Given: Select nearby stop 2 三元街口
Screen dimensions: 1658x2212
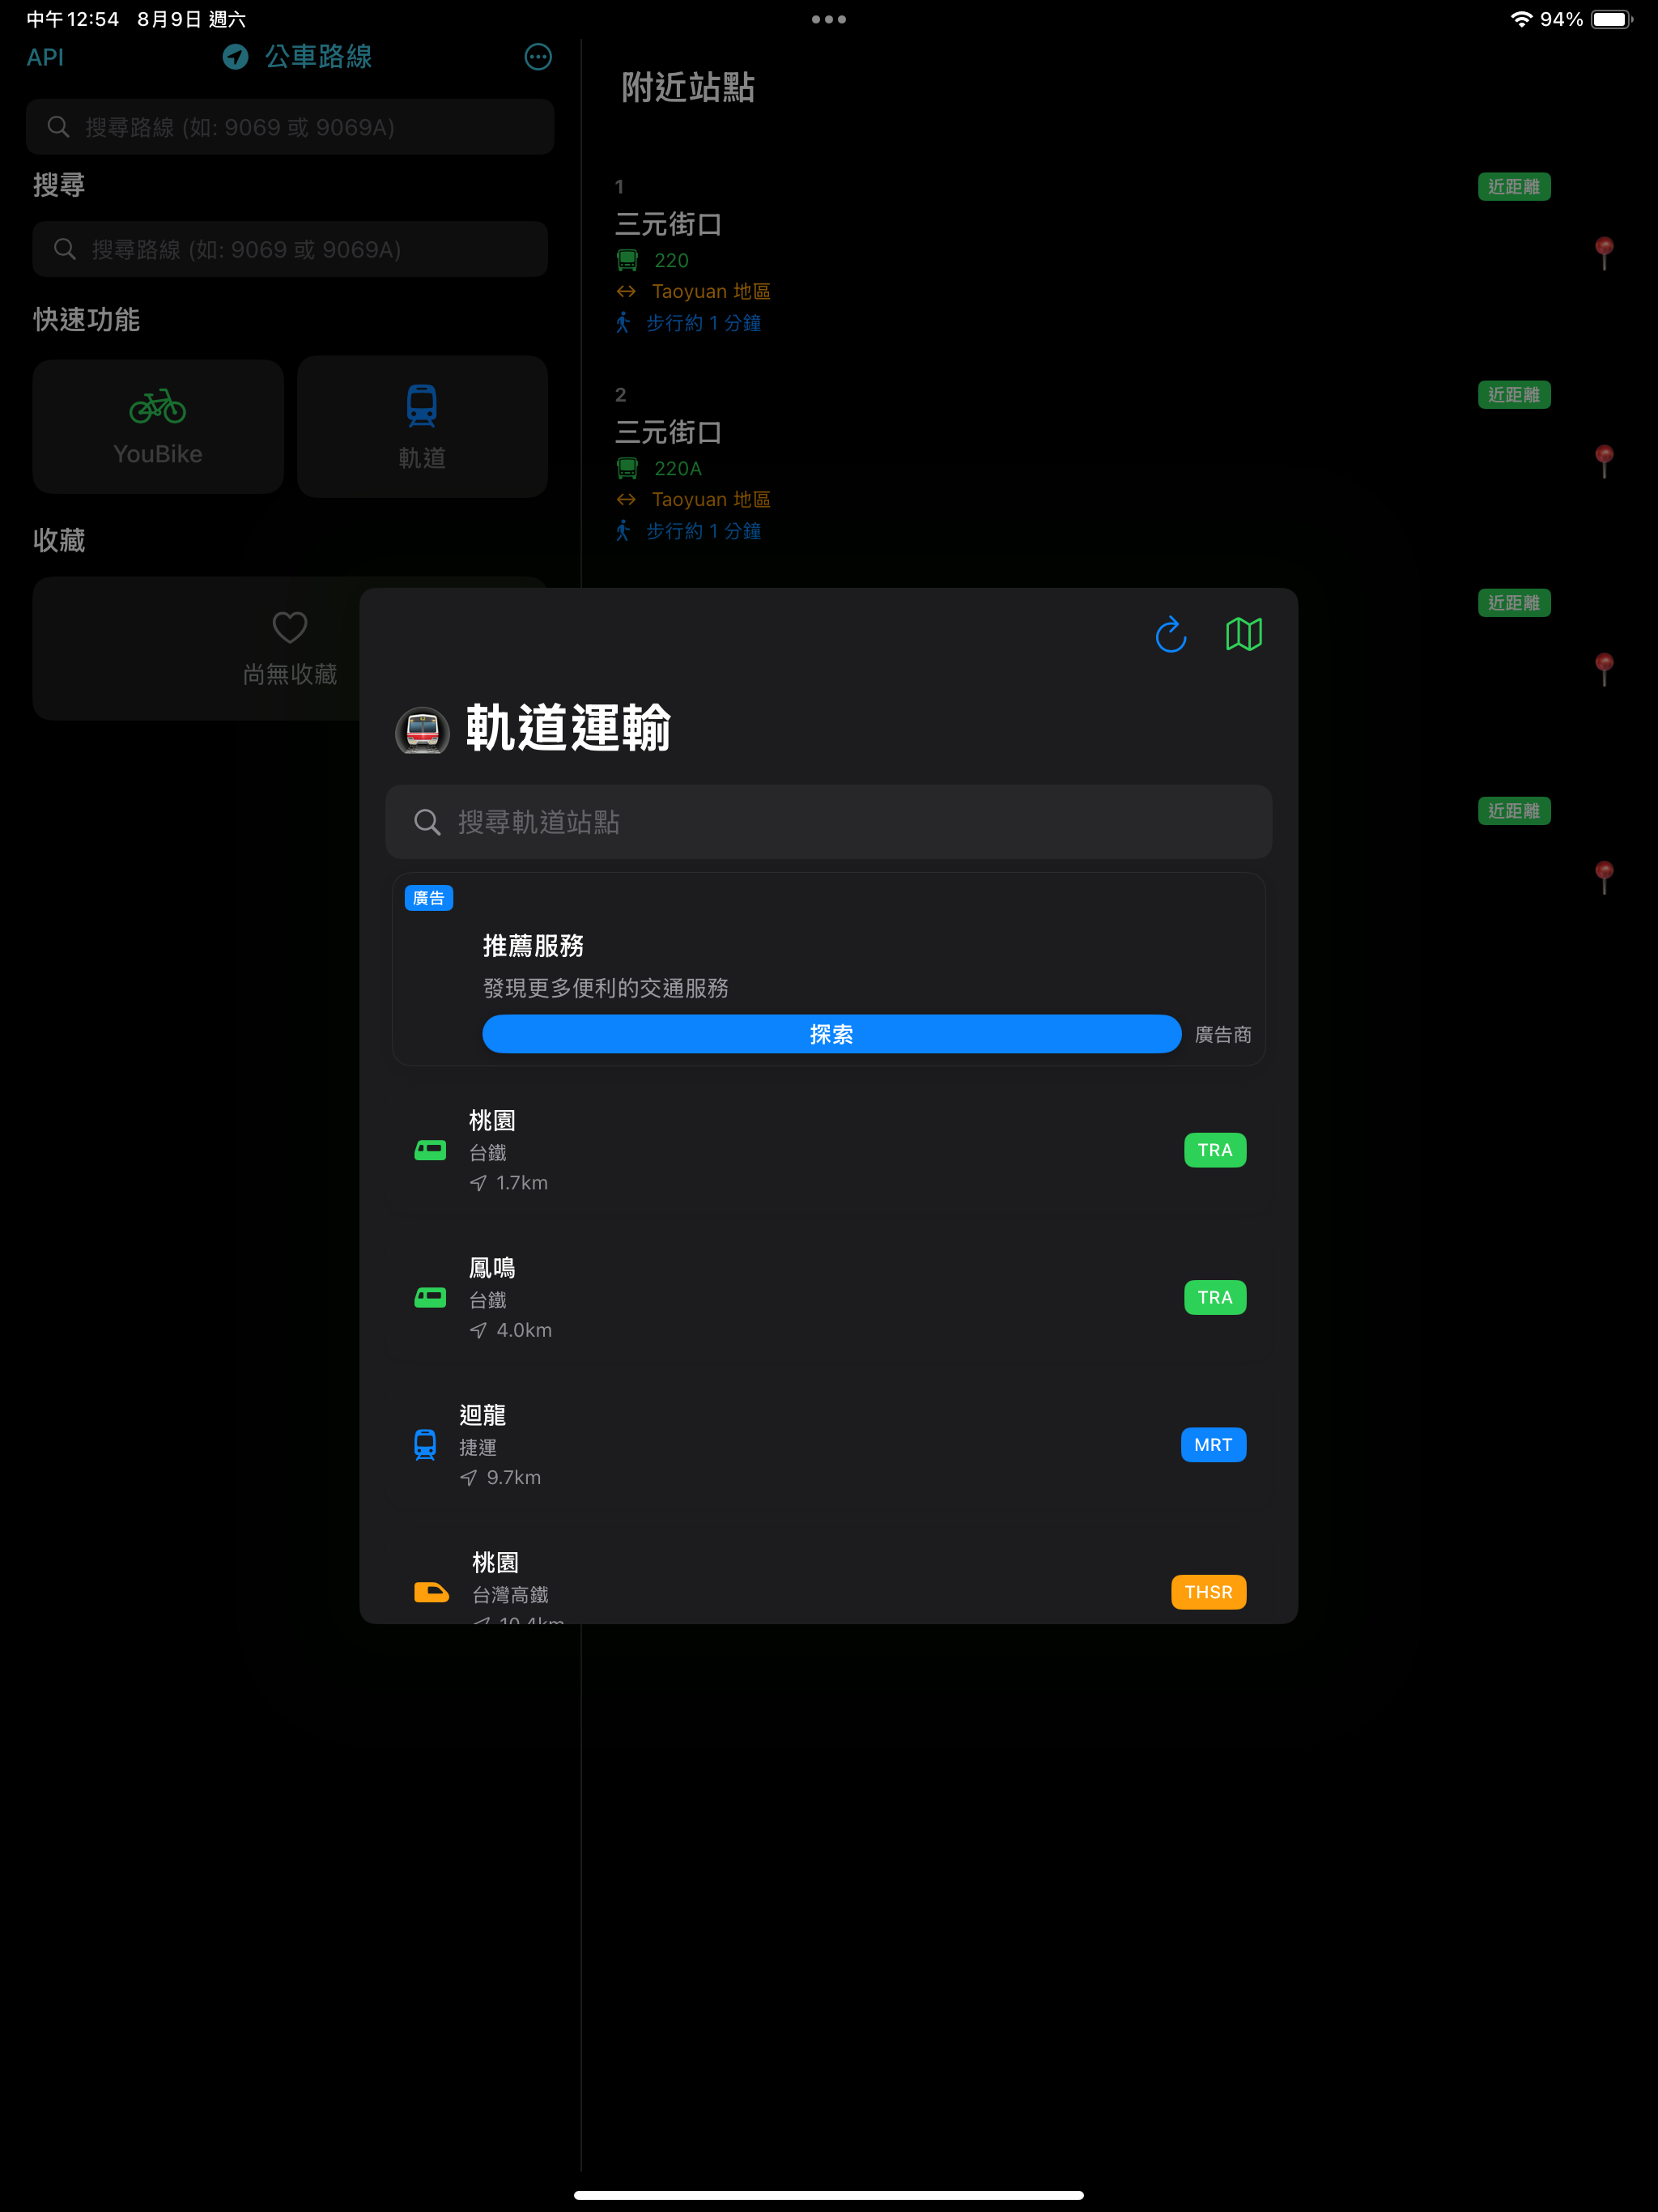Looking at the screenshot, I should (x=1118, y=465).
